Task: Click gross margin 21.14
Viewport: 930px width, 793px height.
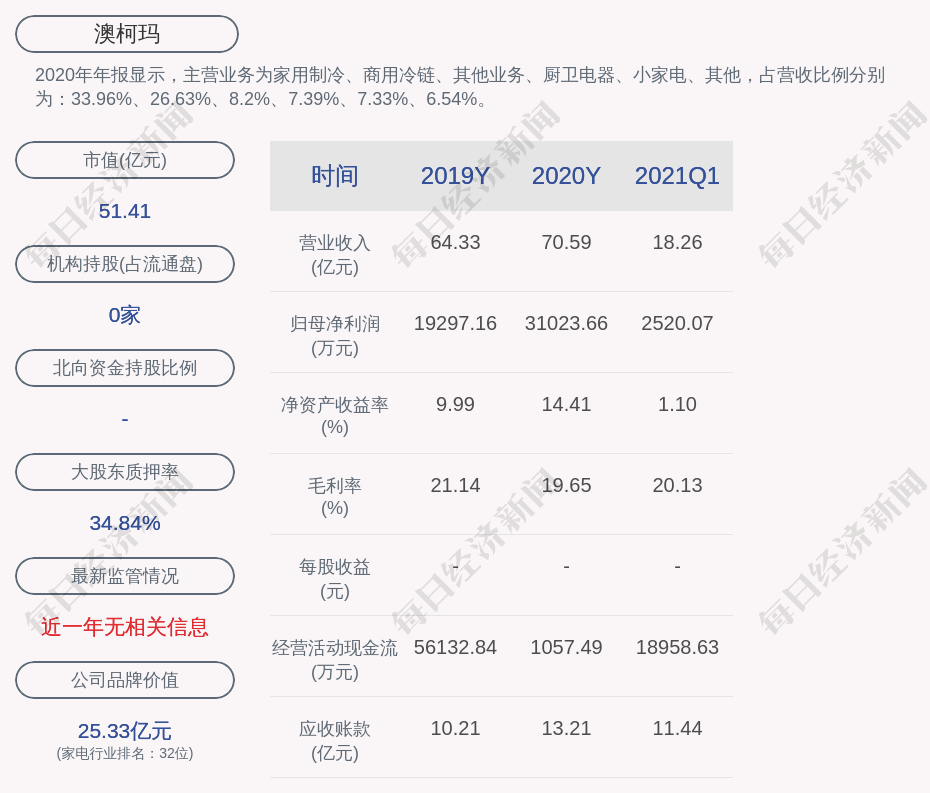Action: pyautogui.click(x=455, y=486)
